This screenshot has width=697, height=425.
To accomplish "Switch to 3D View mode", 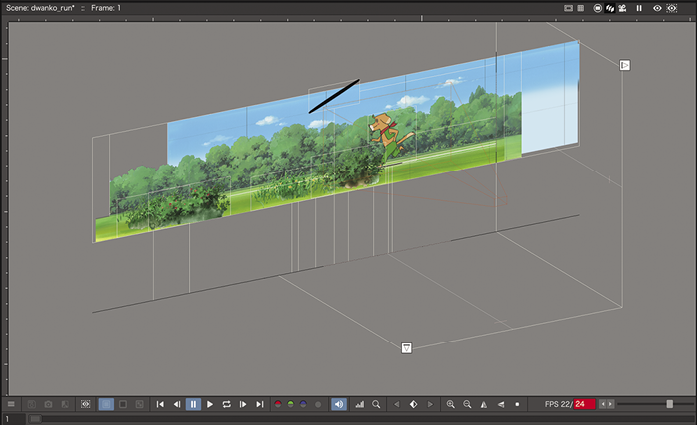I will pyautogui.click(x=610, y=8).
